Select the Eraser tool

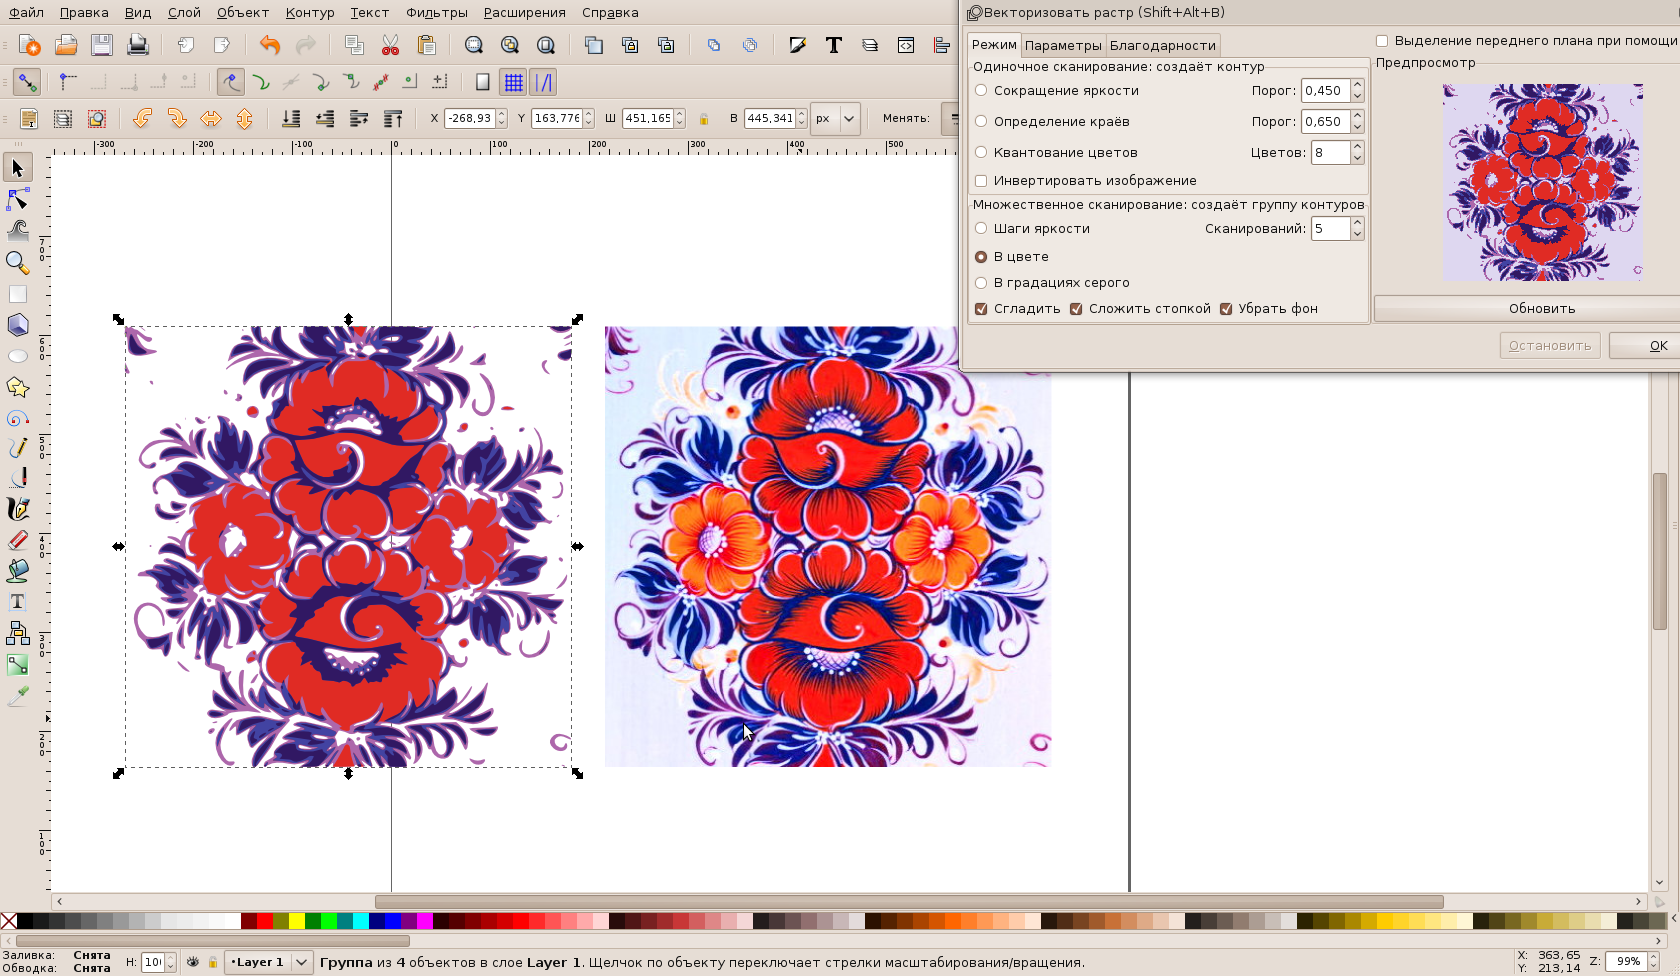(x=18, y=540)
